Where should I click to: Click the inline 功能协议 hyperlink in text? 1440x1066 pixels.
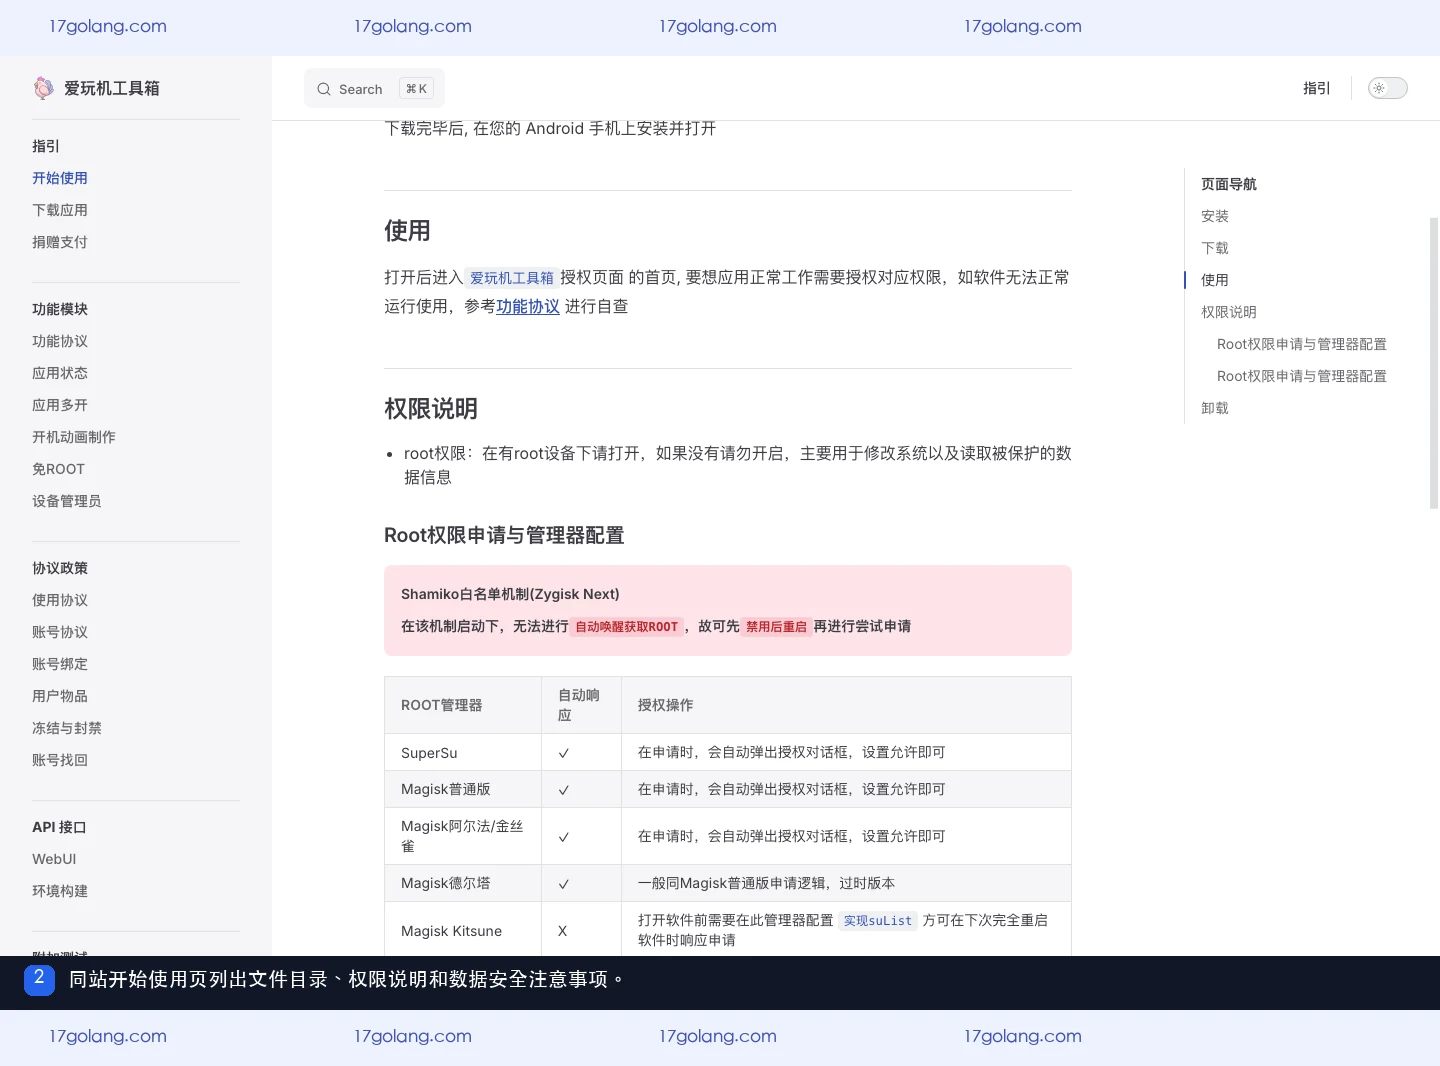point(528,306)
